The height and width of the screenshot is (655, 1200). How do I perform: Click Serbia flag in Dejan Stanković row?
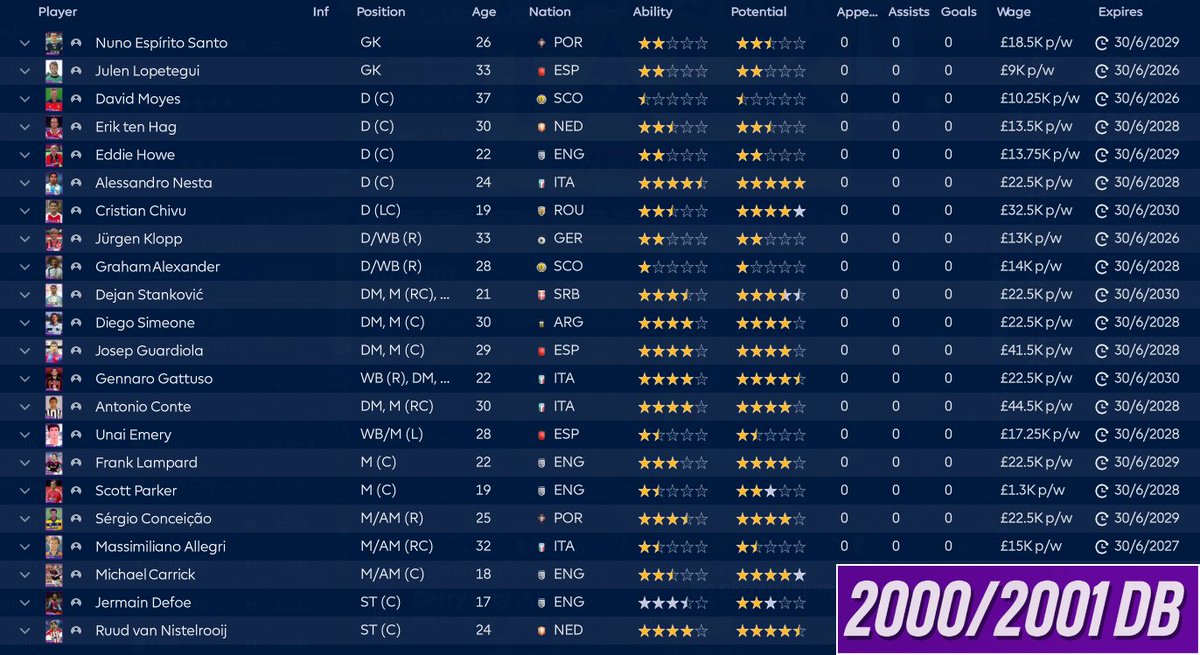pos(541,295)
